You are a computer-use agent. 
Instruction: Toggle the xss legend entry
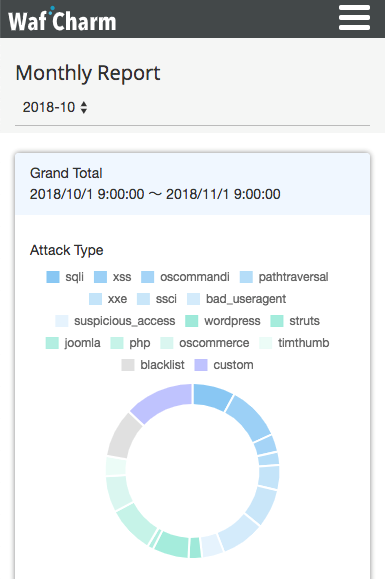[113, 277]
